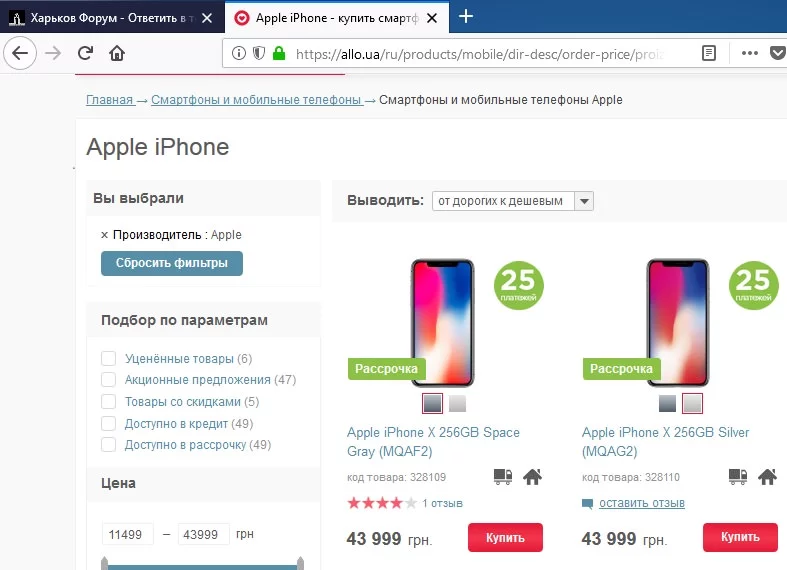Remove the Производитель Apple filter with x
This screenshot has height=570, width=787.
[x=104, y=235]
